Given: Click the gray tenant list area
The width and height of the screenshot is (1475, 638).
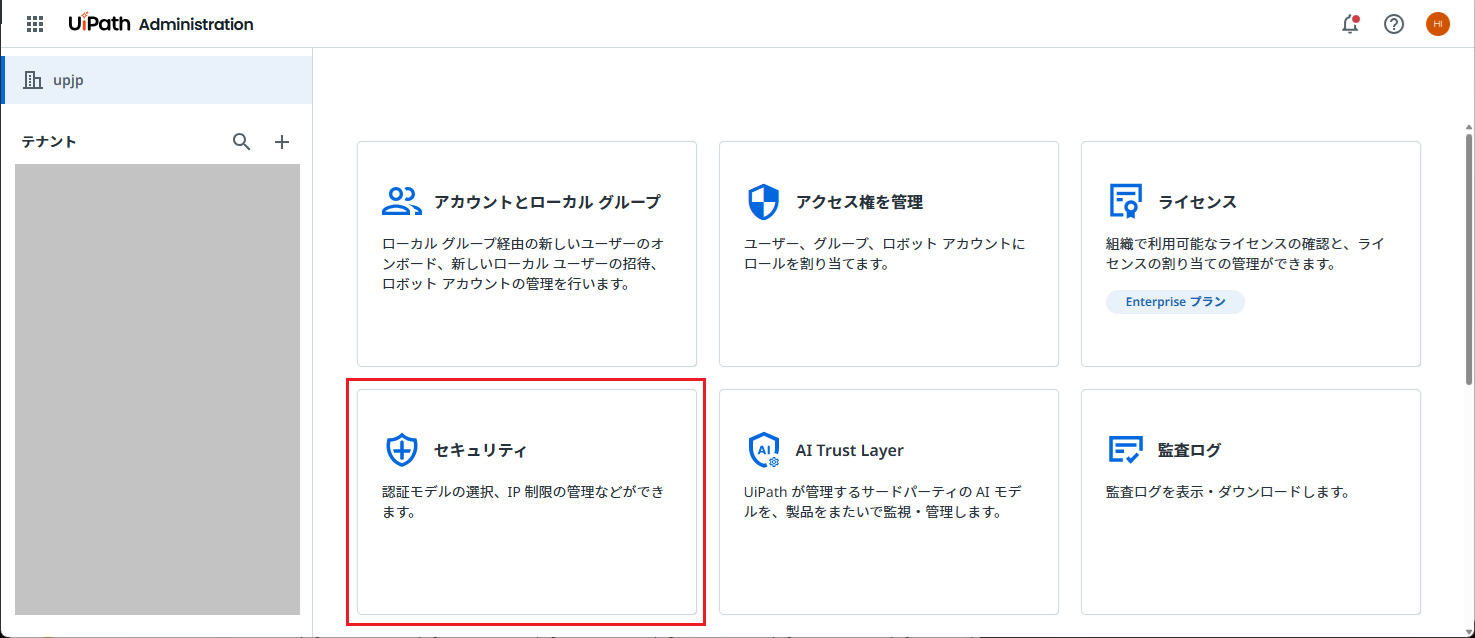Looking at the screenshot, I should click(x=157, y=390).
